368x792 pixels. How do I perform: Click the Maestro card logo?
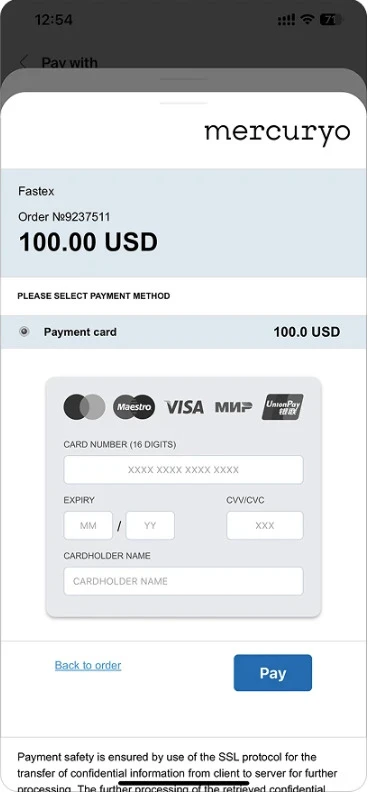pyautogui.click(x=134, y=407)
